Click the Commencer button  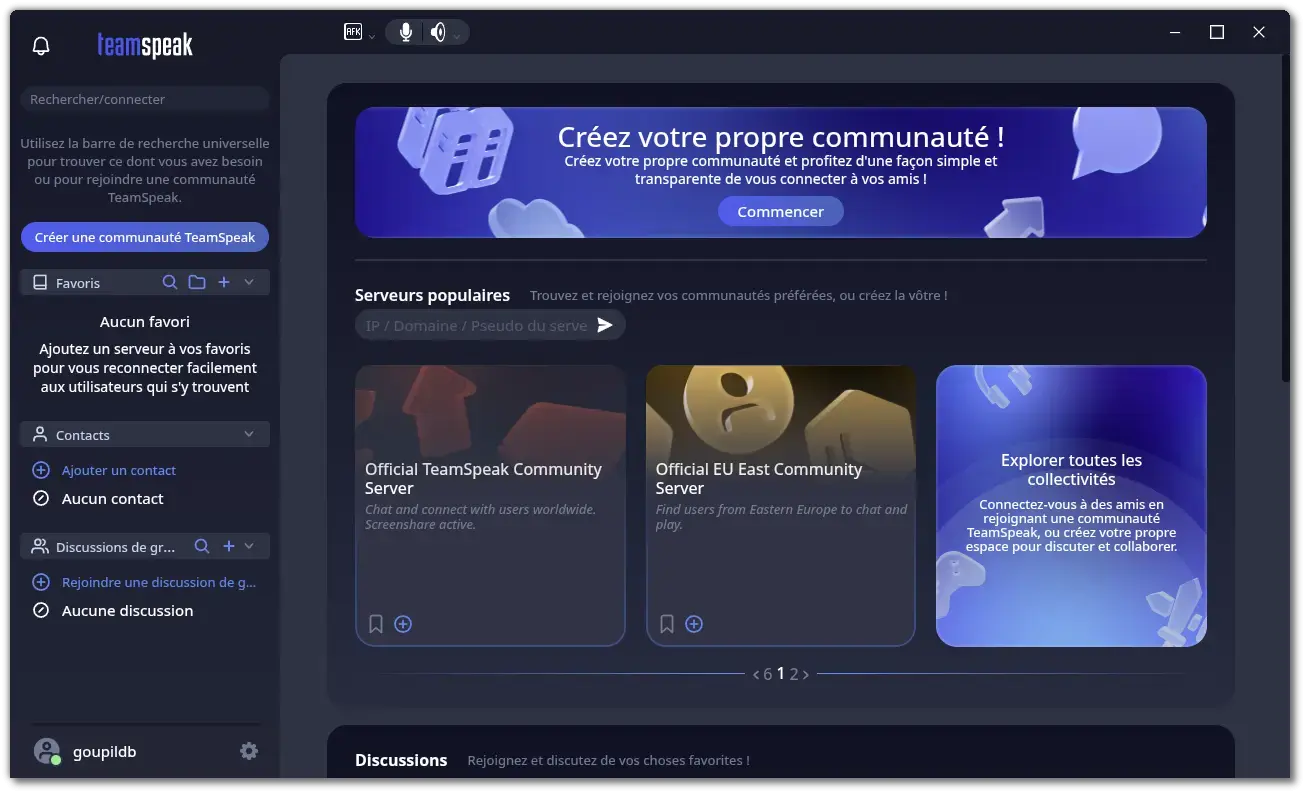[x=780, y=212]
